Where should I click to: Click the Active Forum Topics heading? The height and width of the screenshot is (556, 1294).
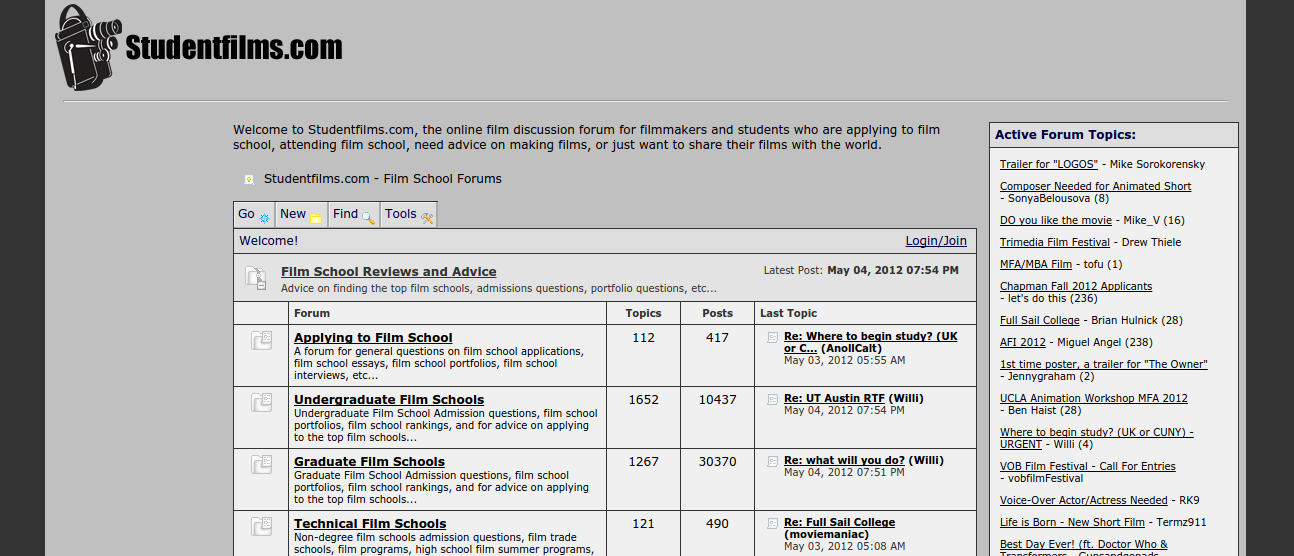1065,135
